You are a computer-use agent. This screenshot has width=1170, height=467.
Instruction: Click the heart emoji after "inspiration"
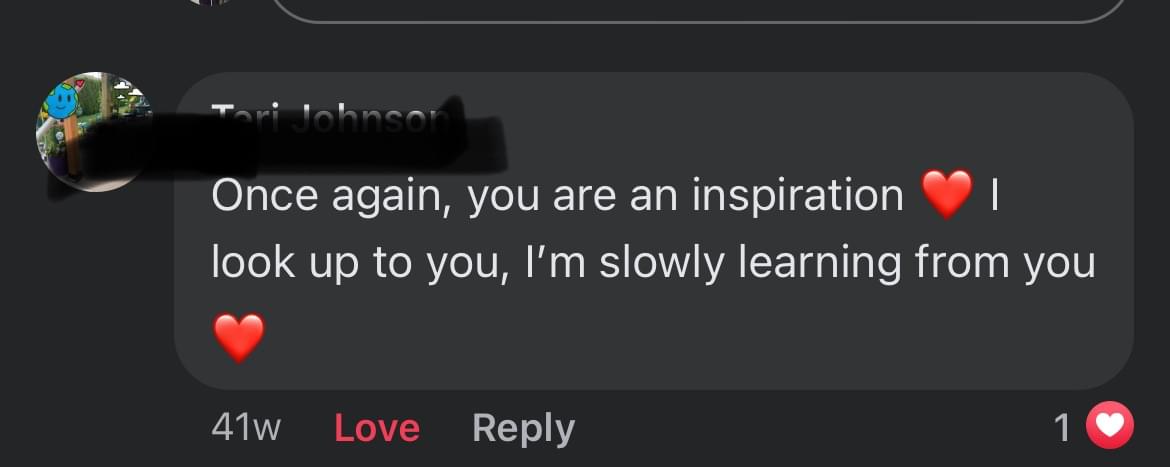[946, 194]
